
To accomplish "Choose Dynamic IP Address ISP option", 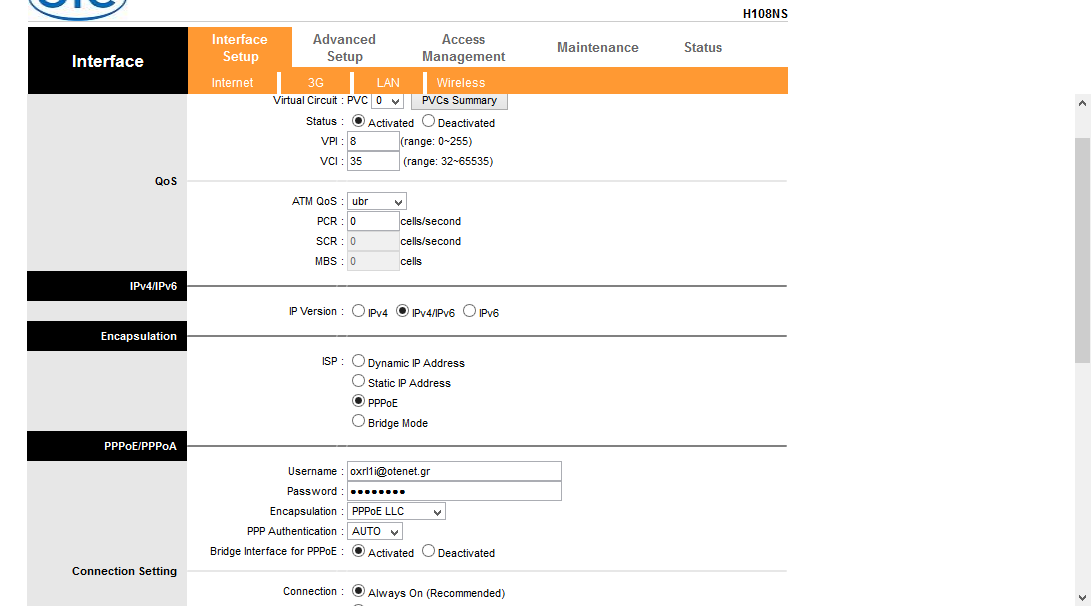I will click(358, 361).
